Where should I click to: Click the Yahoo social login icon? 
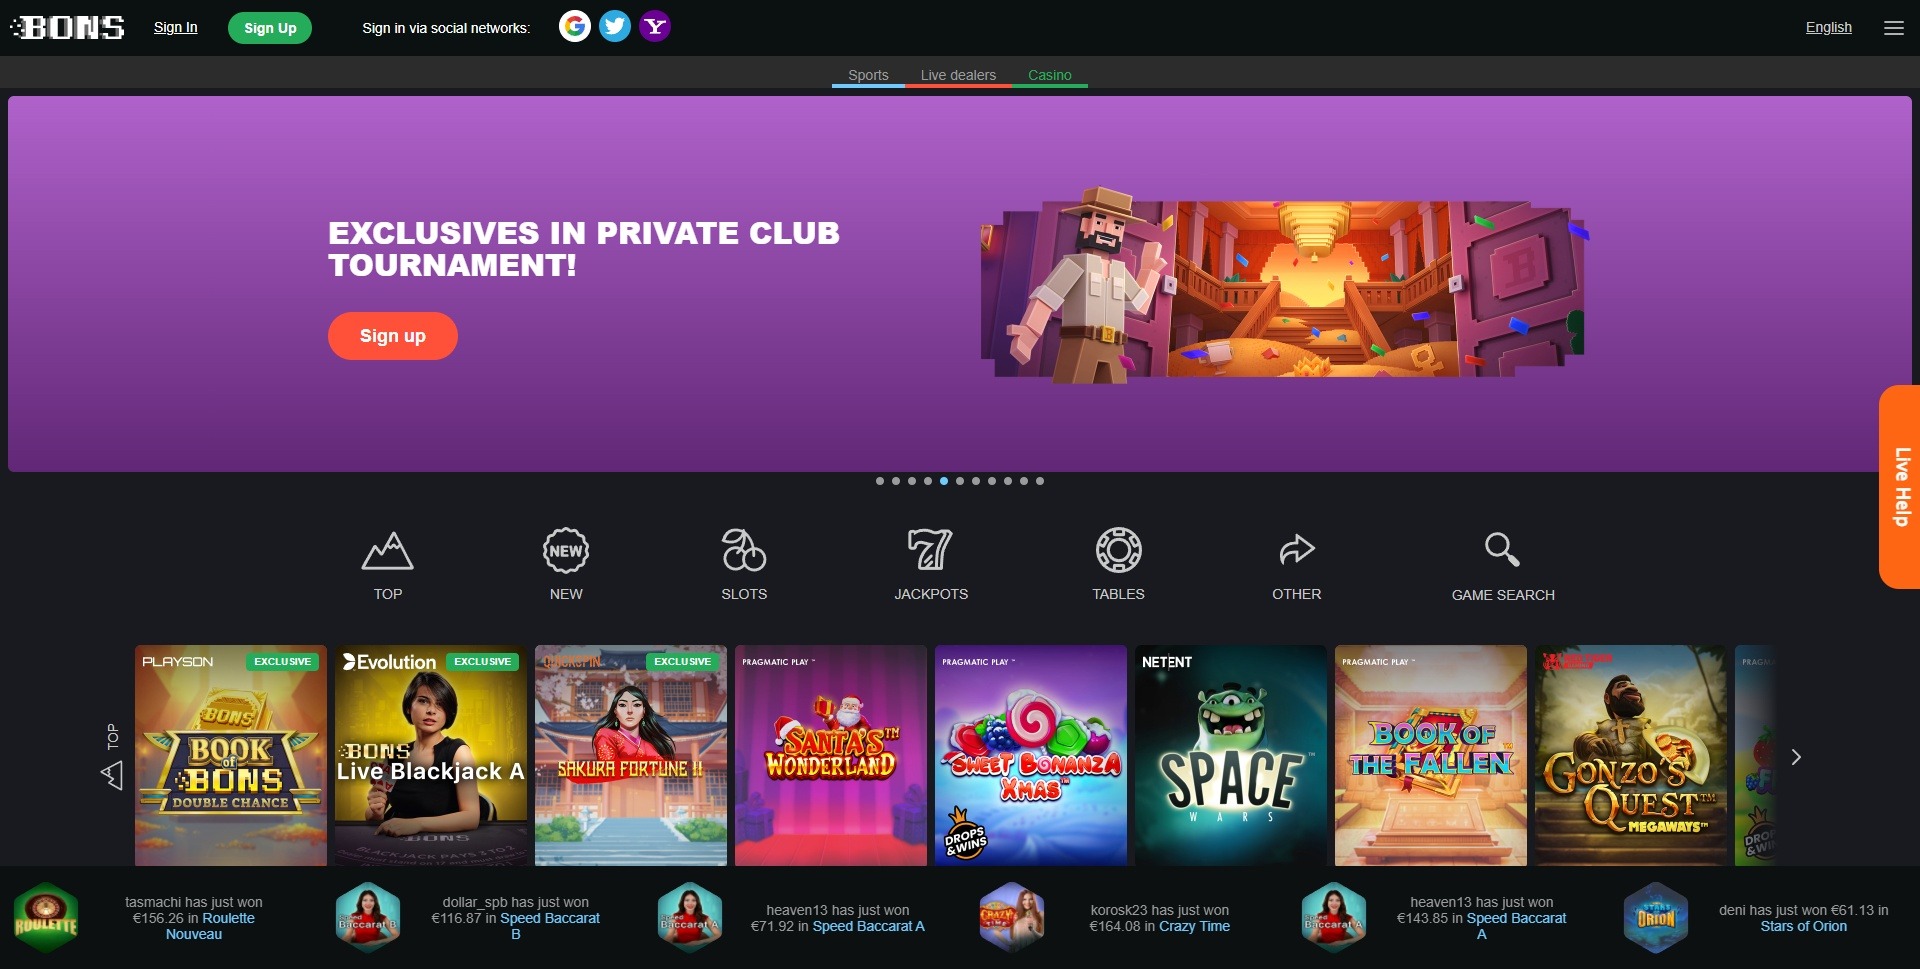coord(655,27)
